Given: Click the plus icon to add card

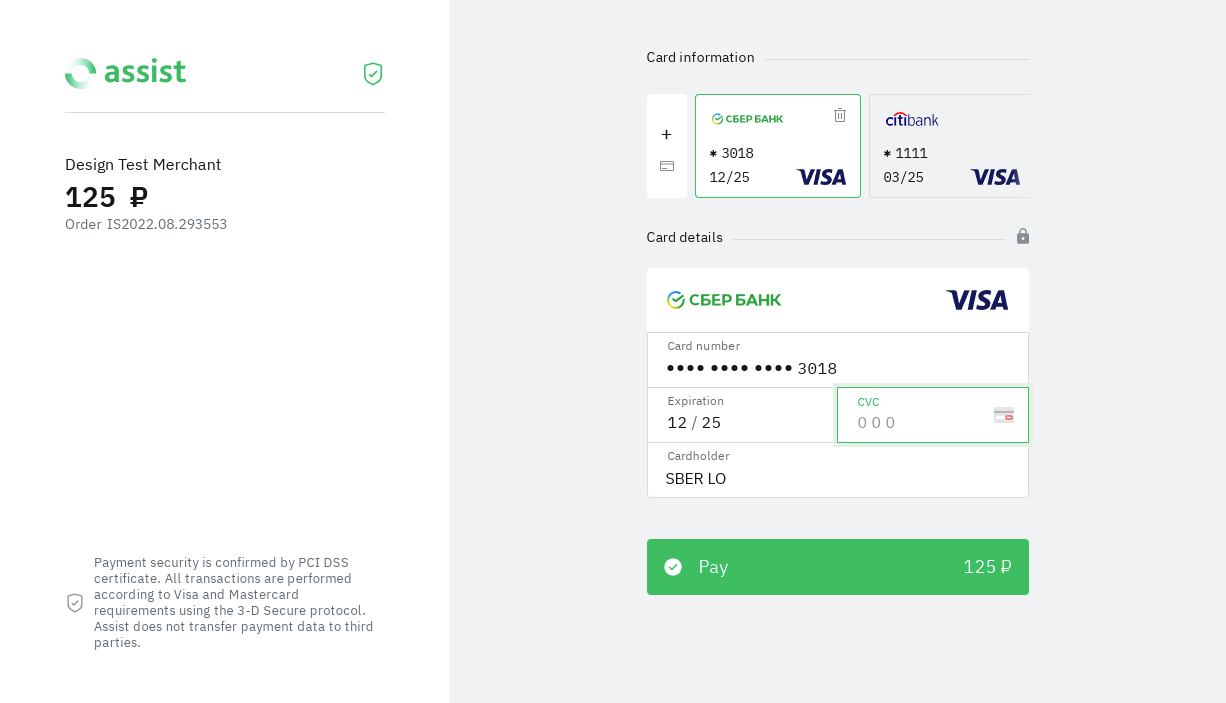Looking at the screenshot, I should (x=666, y=134).
